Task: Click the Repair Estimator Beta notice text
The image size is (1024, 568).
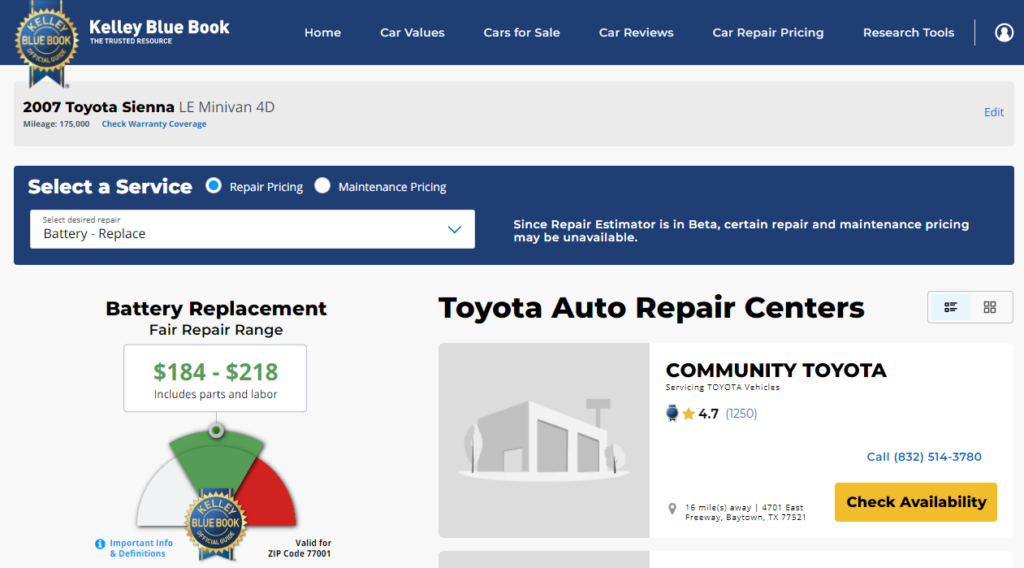Action: coord(741,230)
